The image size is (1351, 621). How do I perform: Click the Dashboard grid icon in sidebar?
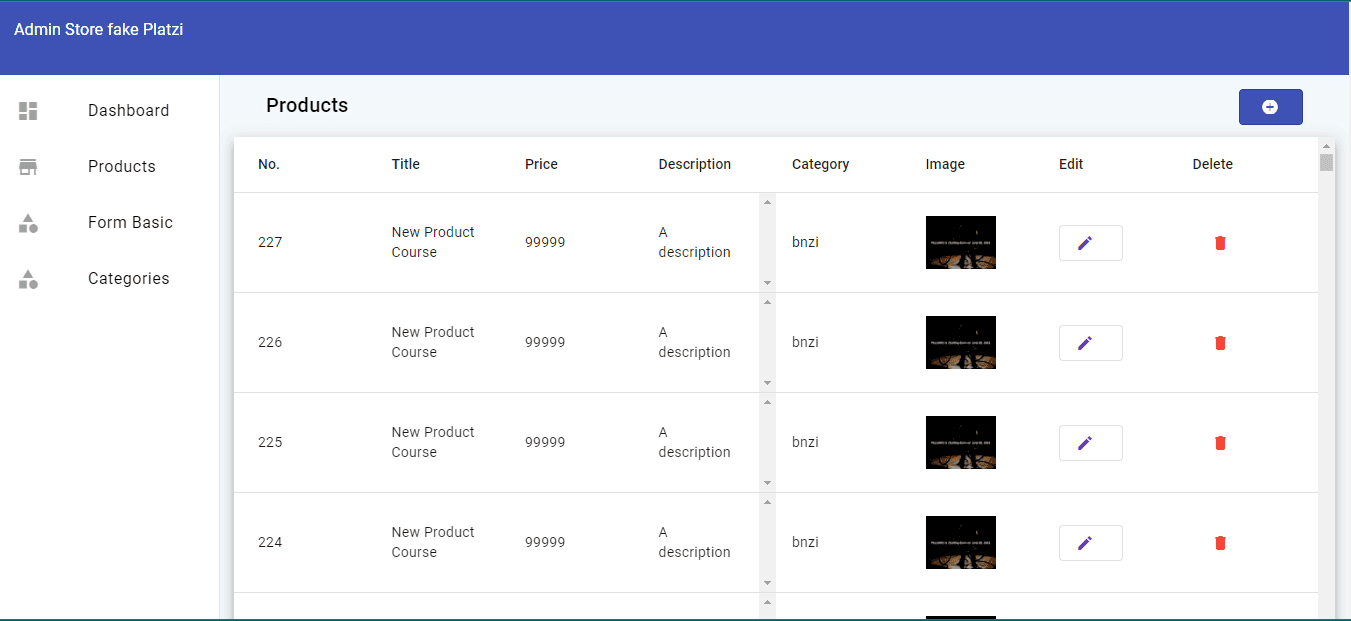pyautogui.click(x=28, y=111)
